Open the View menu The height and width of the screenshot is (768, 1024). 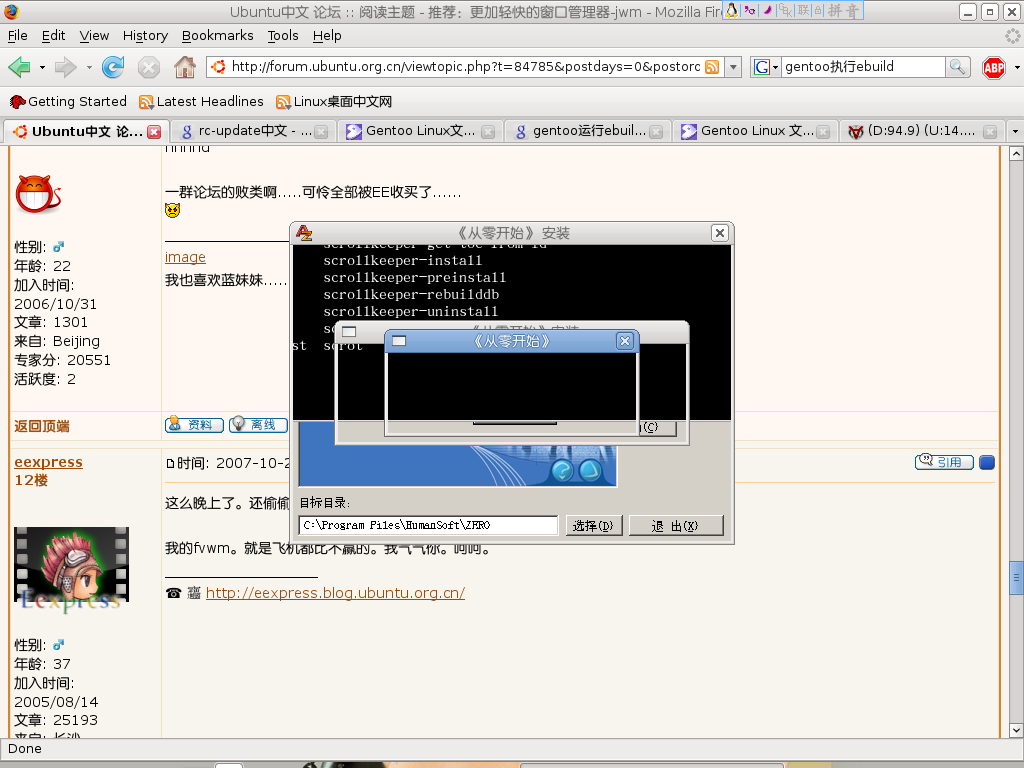pyautogui.click(x=94, y=35)
